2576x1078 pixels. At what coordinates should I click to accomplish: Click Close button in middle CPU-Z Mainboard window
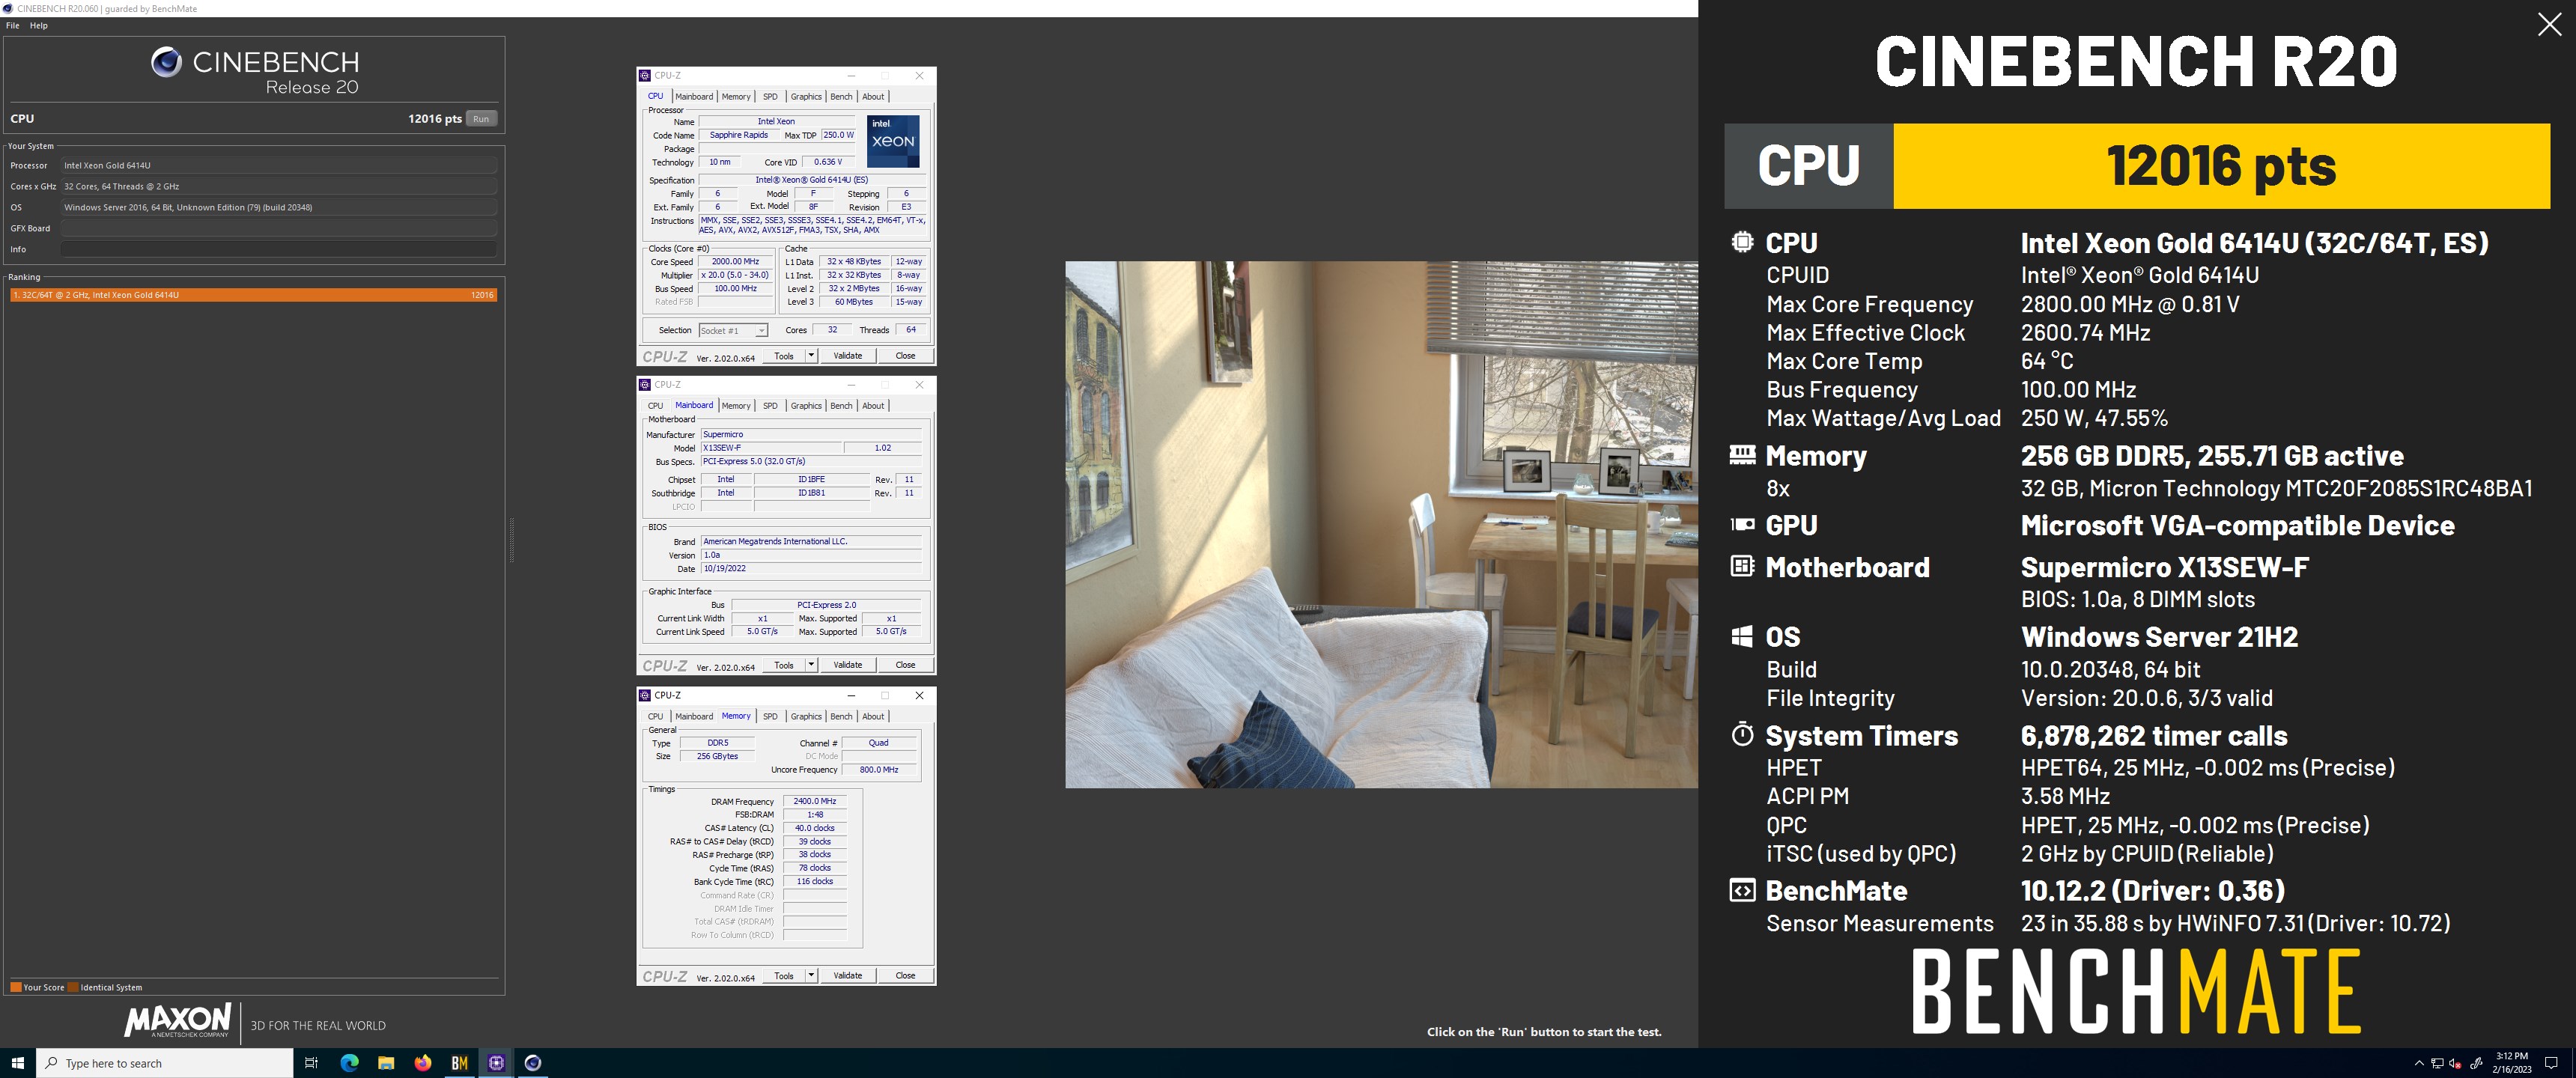click(x=905, y=665)
